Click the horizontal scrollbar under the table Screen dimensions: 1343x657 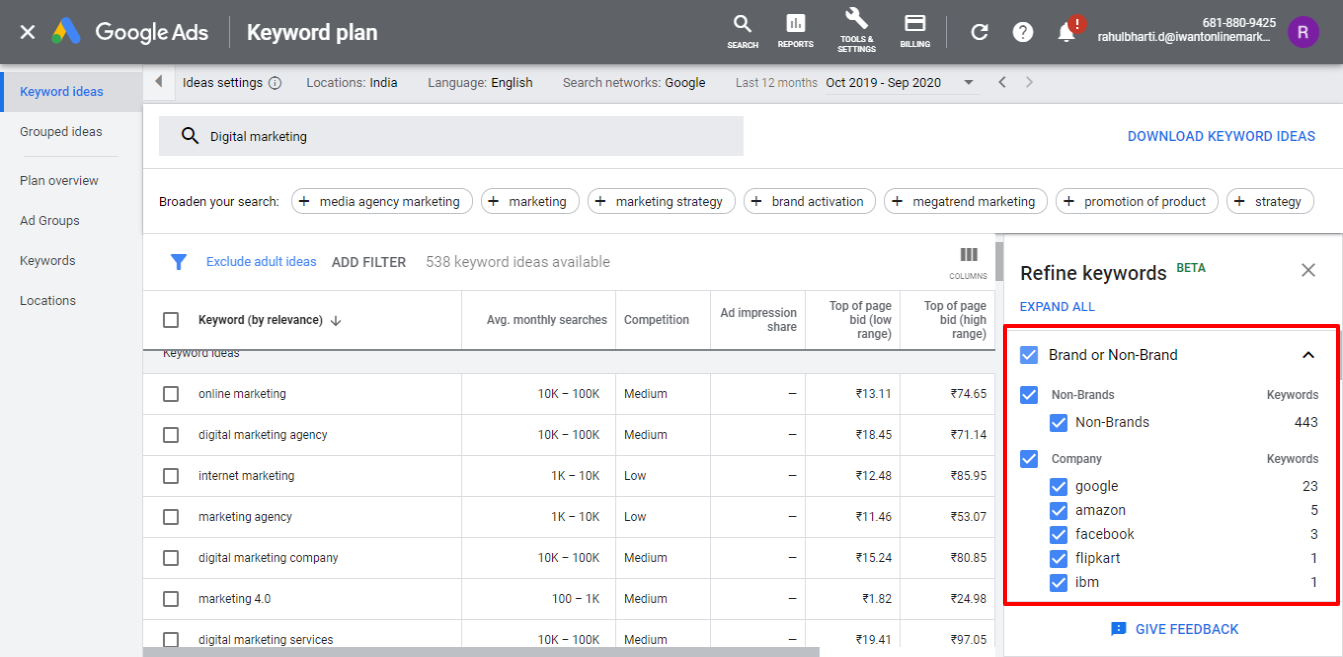point(481,652)
